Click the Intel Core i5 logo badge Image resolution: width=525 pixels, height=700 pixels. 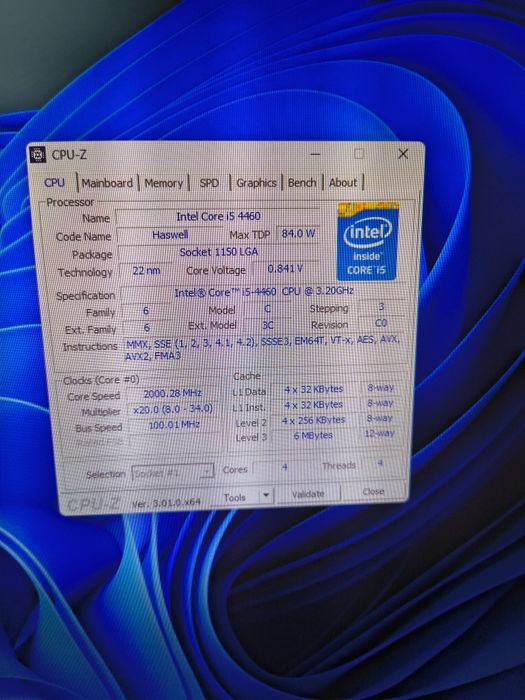[366, 241]
